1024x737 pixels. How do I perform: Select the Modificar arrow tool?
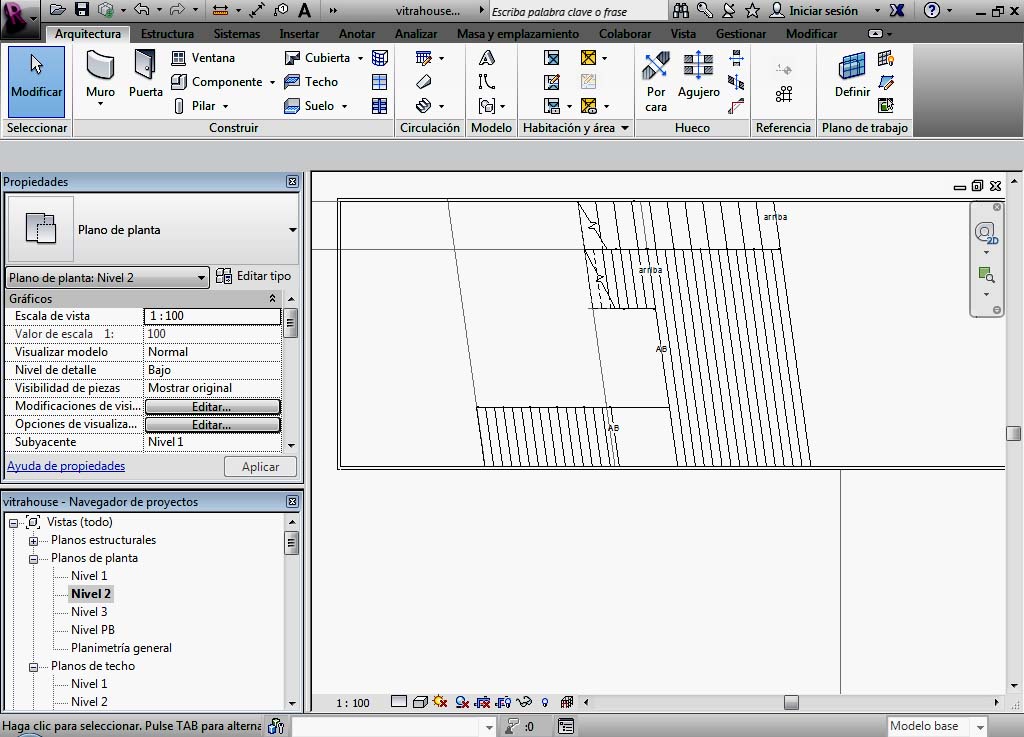pyautogui.click(x=36, y=78)
